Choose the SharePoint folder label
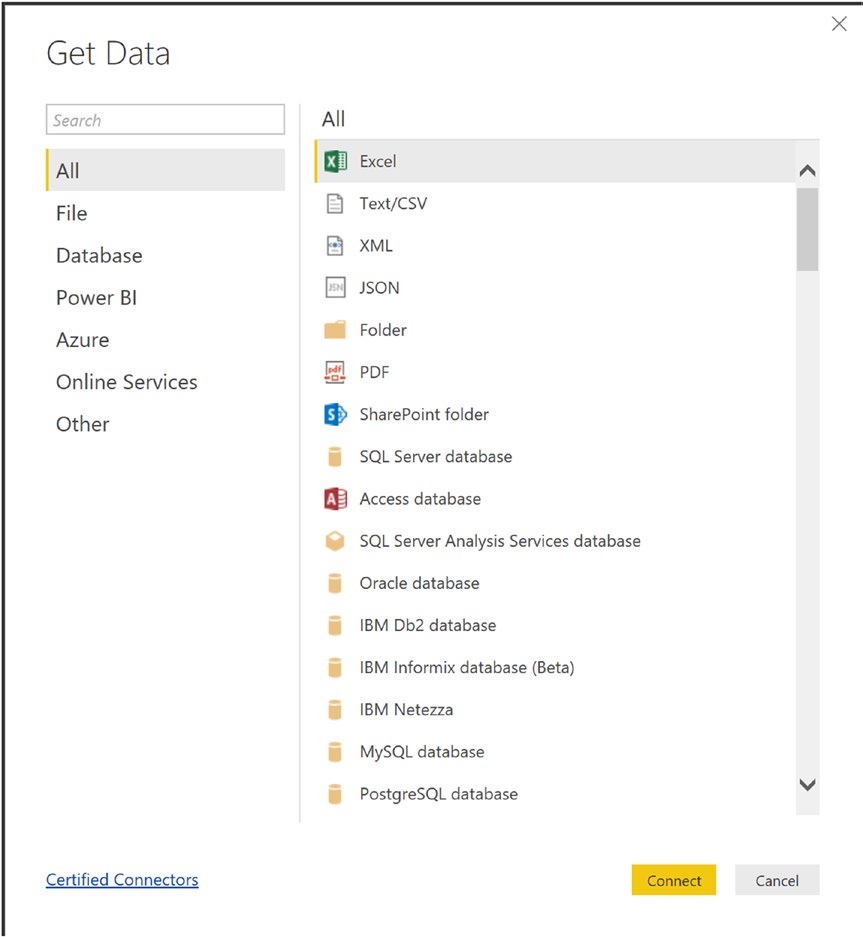This screenshot has height=937, width=863. (x=424, y=415)
